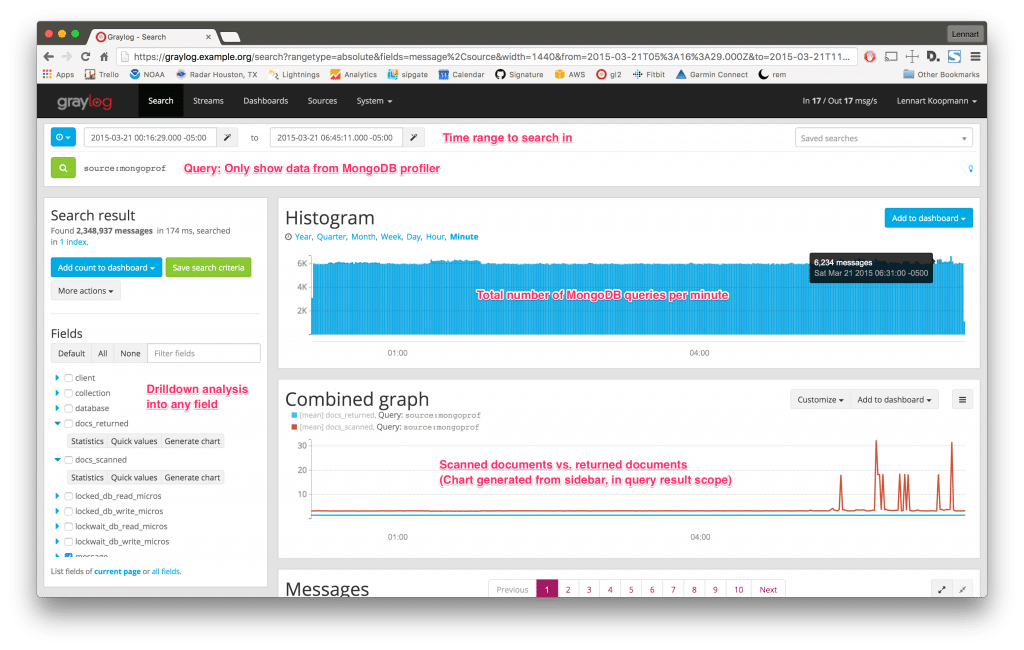Open the Trello bookmark
This screenshot has height=650, width=1024.
[103, 74]
